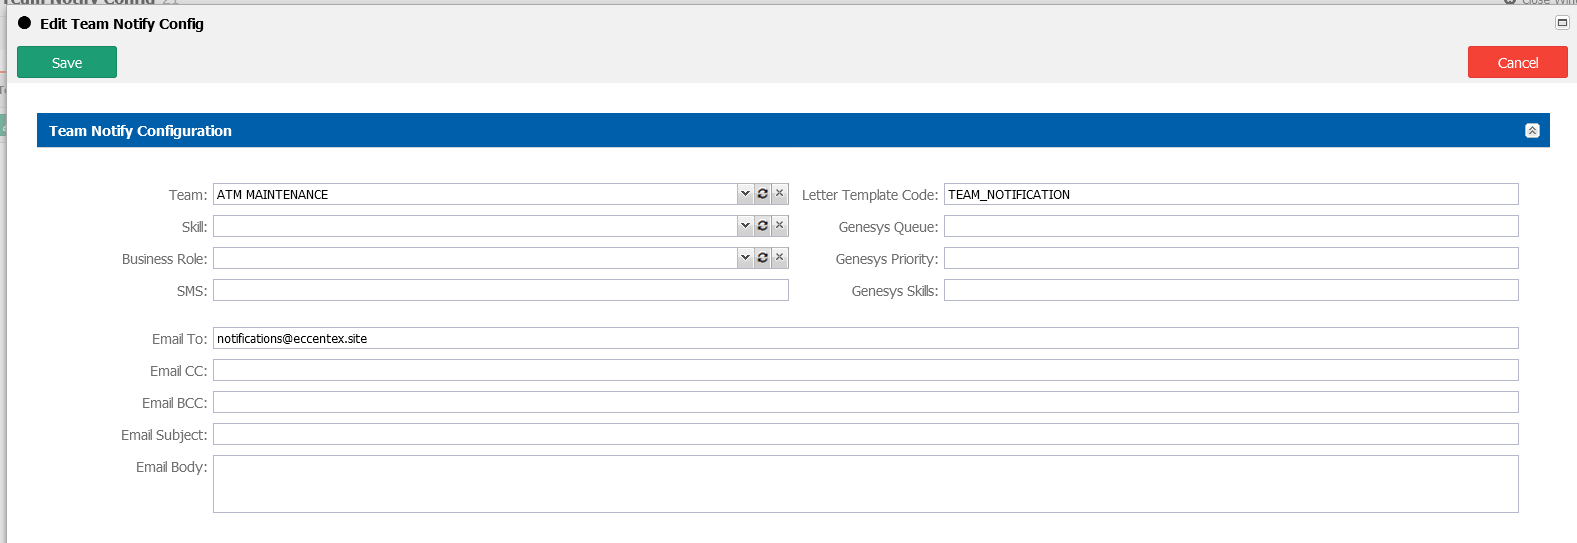The height and width of the screenshot is (543, 1577).
Task: Save the team notify config
Action: (x=67, y=62)
